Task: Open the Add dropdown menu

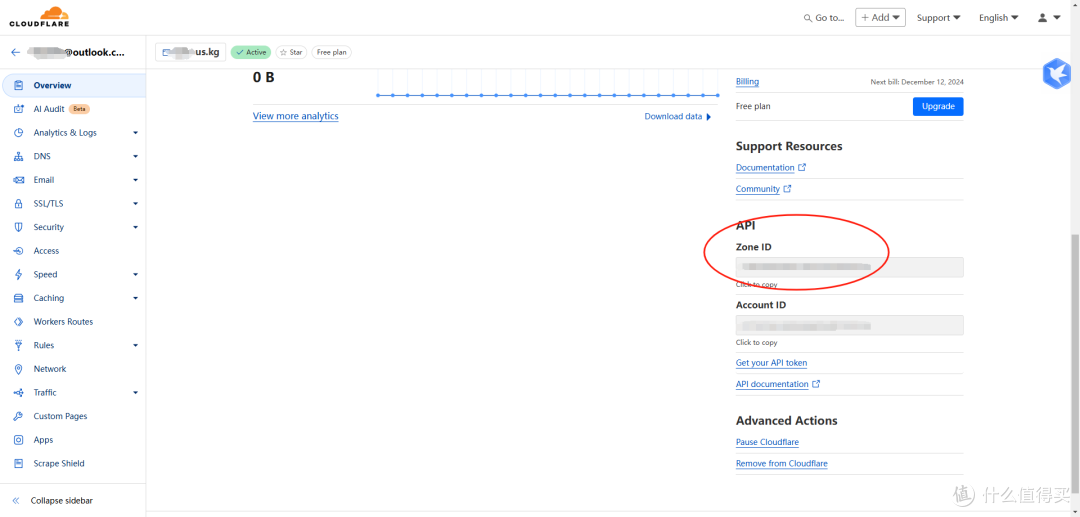Action: tap(880, 18)
